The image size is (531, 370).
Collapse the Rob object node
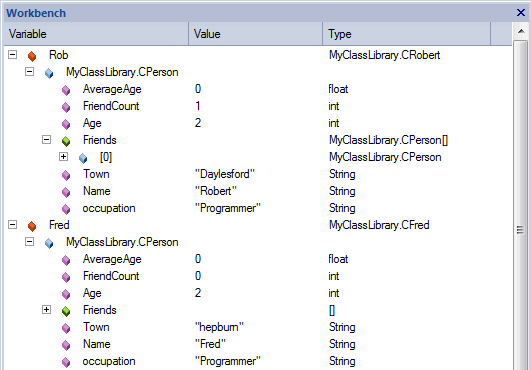point(13,55)
